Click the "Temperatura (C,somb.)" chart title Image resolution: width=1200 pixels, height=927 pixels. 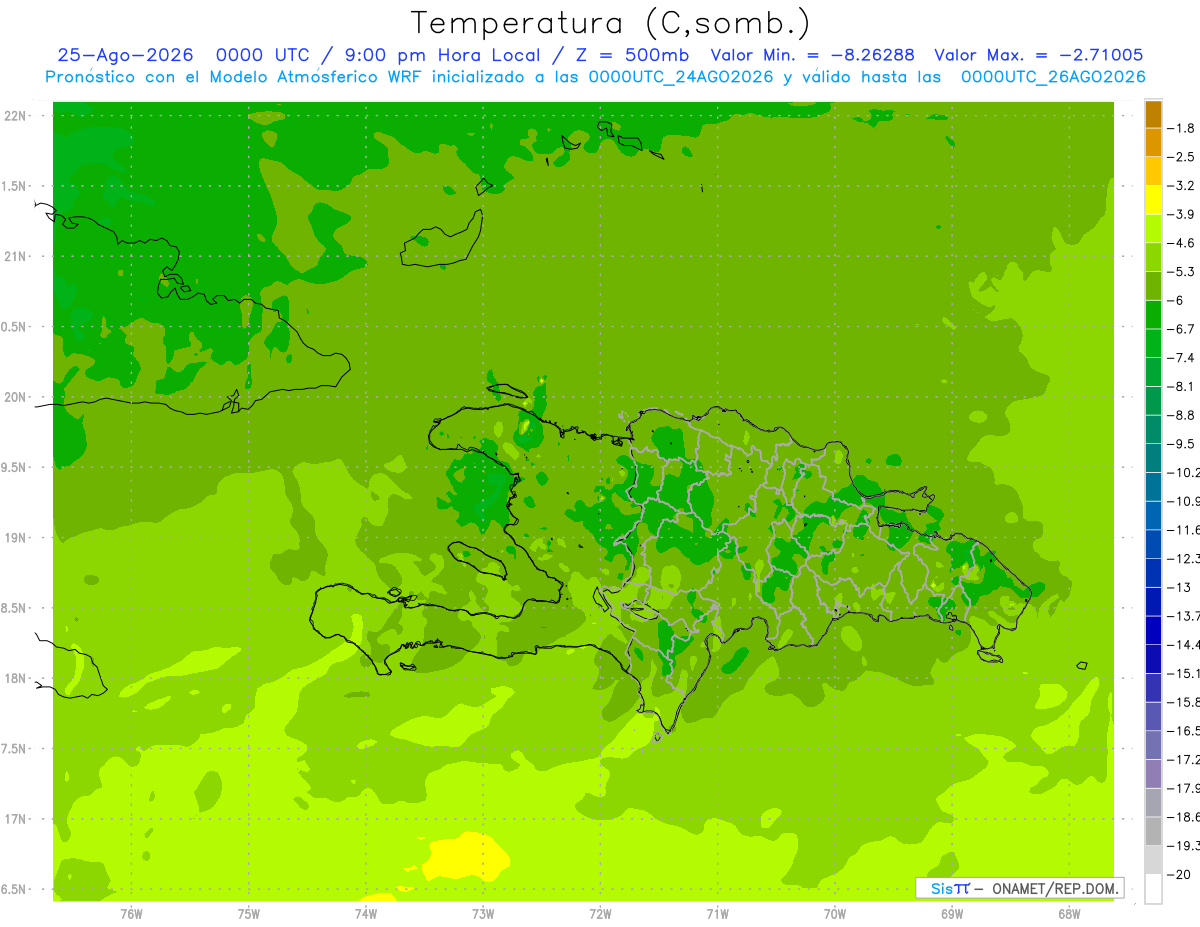610,23
